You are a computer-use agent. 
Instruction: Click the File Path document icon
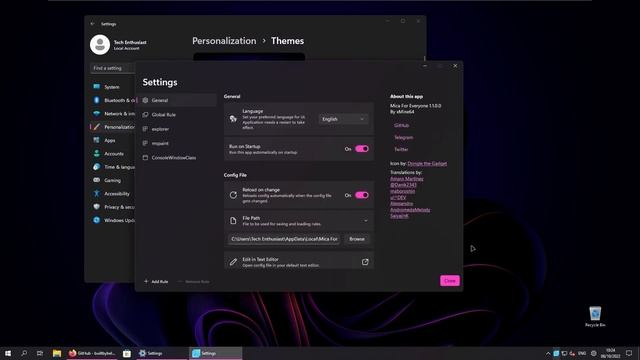click(233, 221)
